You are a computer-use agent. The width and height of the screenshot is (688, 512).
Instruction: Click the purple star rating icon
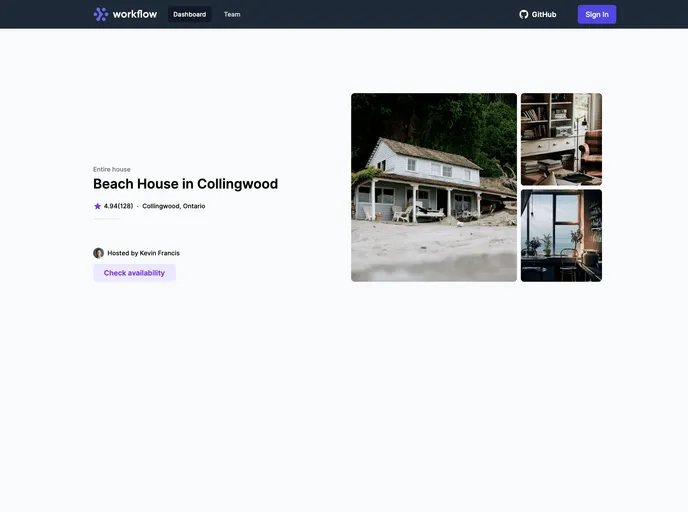tap(98, 206)
